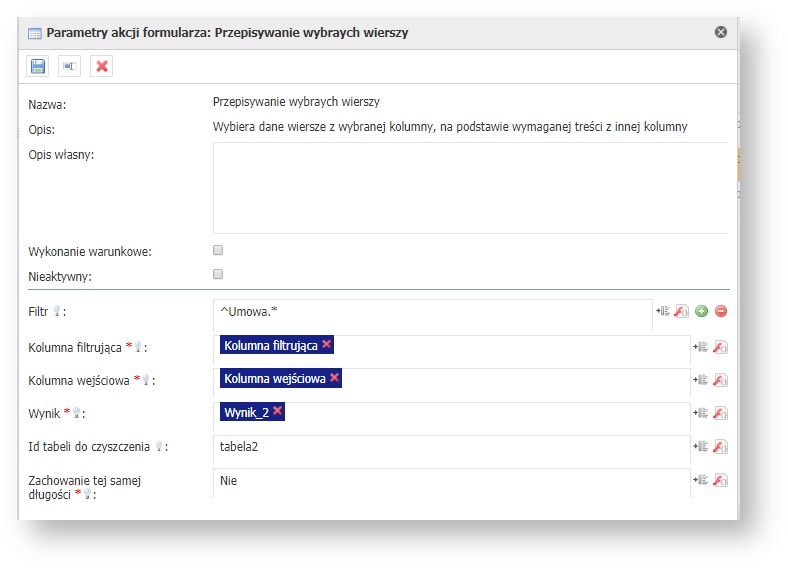Open the function editor icon for Wynik
This screenshot has height=568, width=788.
pos(720,413)
